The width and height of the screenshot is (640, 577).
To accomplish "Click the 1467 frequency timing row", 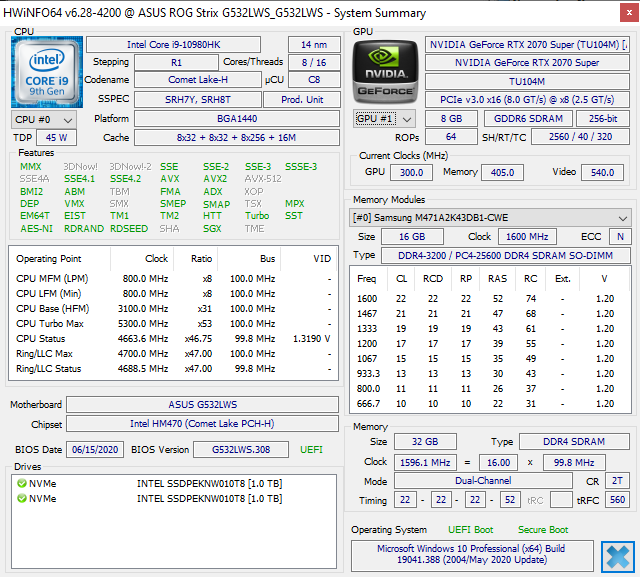I will [489, 313].
